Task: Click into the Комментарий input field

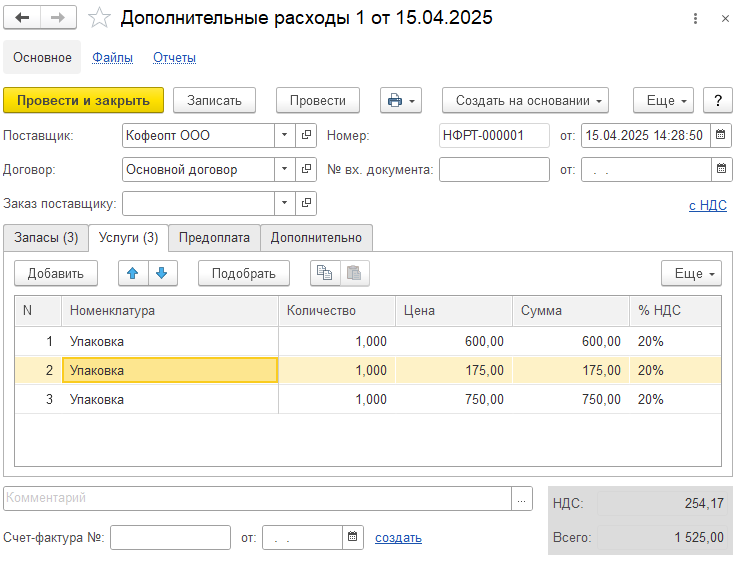Action: tap(257, 498)
